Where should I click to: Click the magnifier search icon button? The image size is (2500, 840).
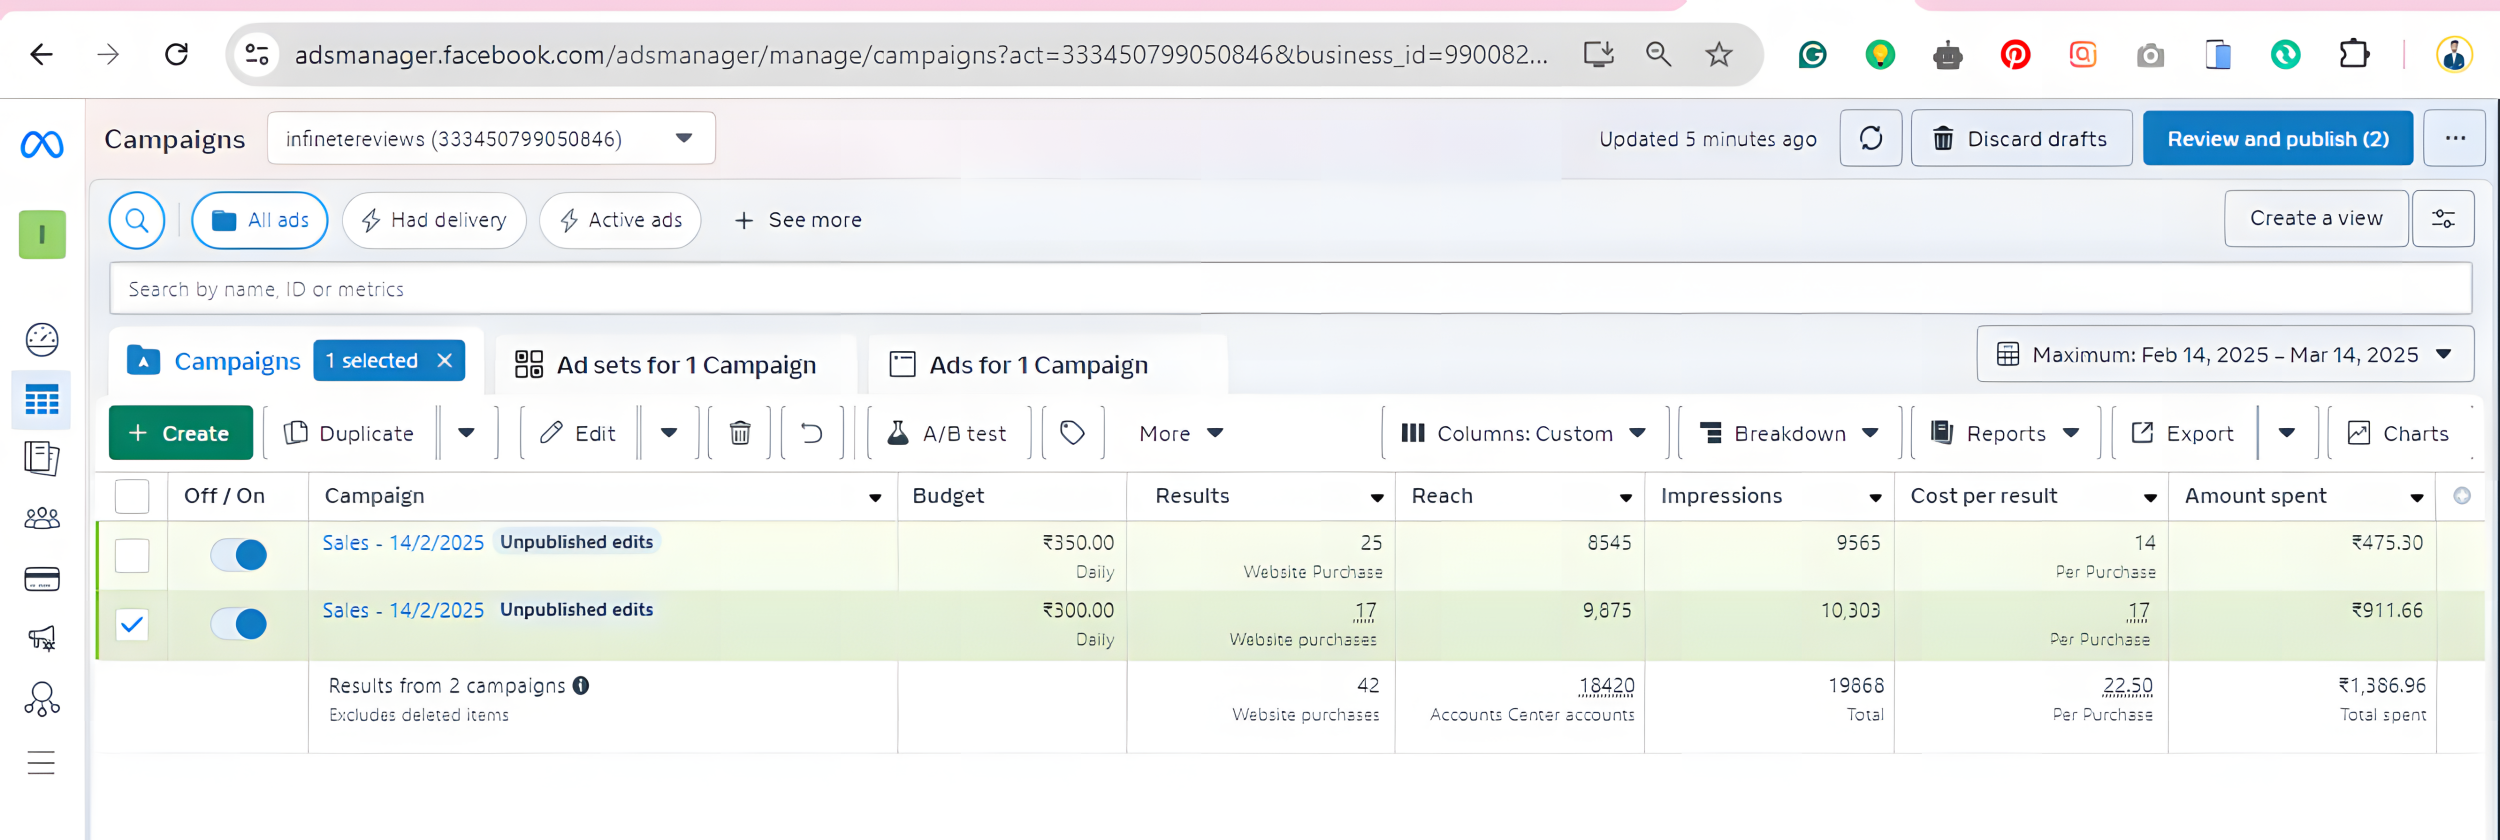(x=137, y=220)
